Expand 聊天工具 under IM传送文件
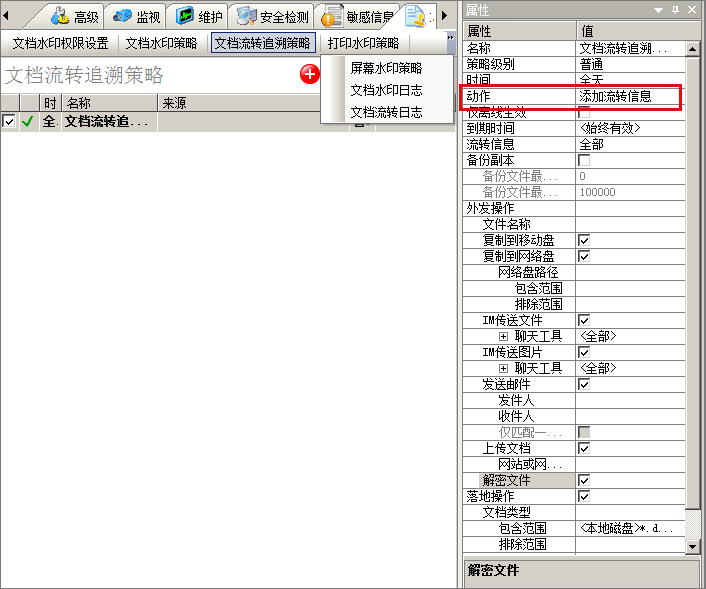 pyautogui.click(x=504, y=337)
